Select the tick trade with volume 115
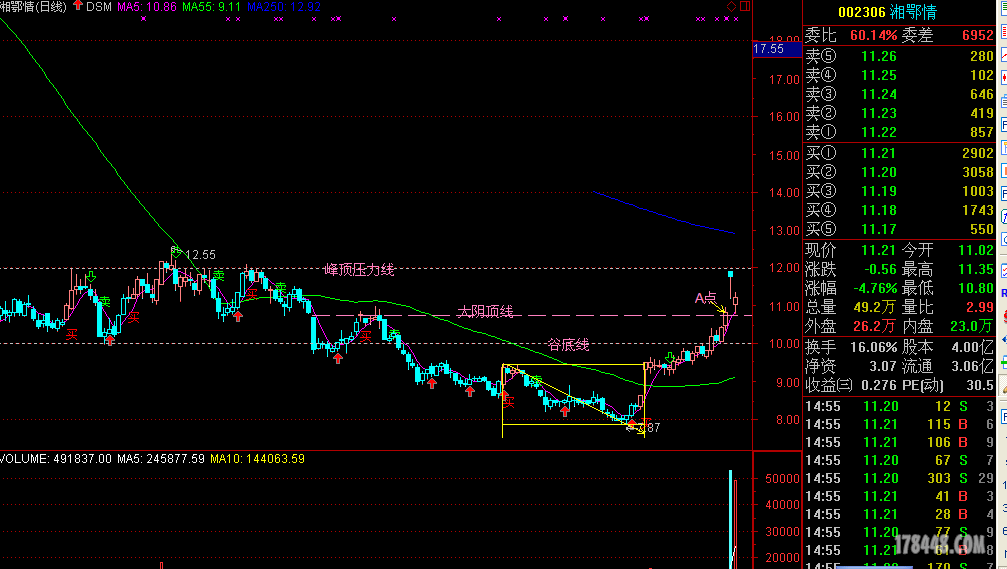Image resolution: width=1007 pixels, height=569 pixels. click(x=899, y=425)
